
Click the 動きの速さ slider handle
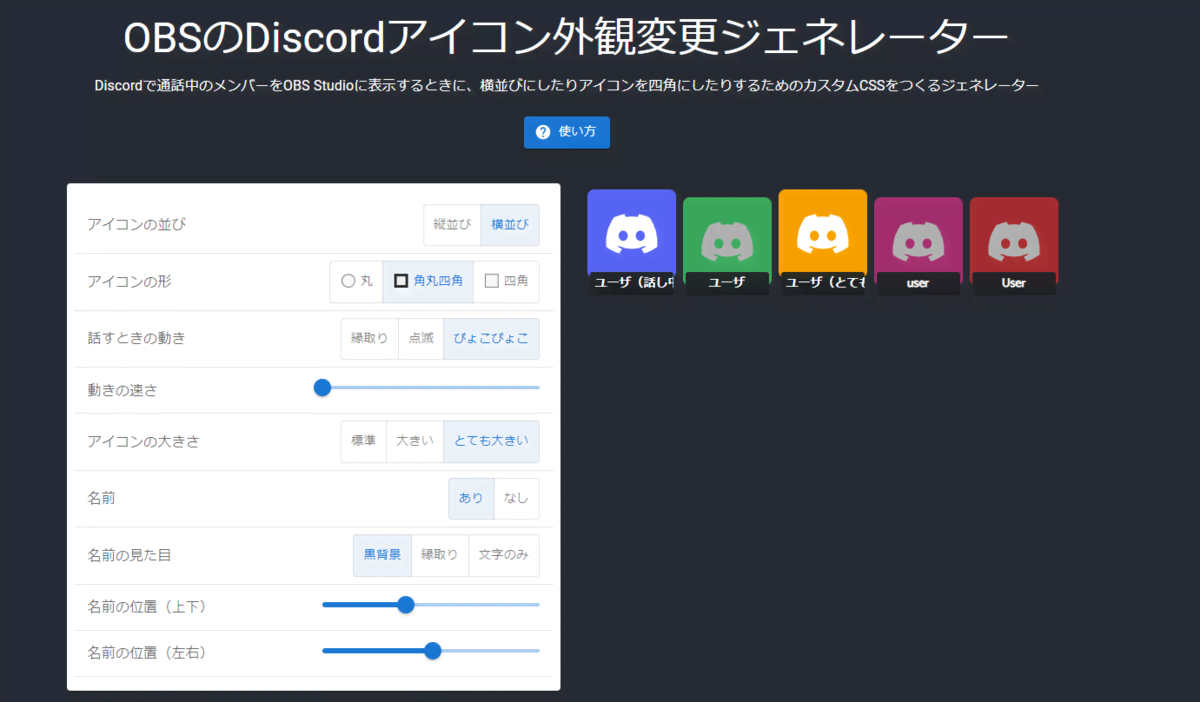(322, 387)
